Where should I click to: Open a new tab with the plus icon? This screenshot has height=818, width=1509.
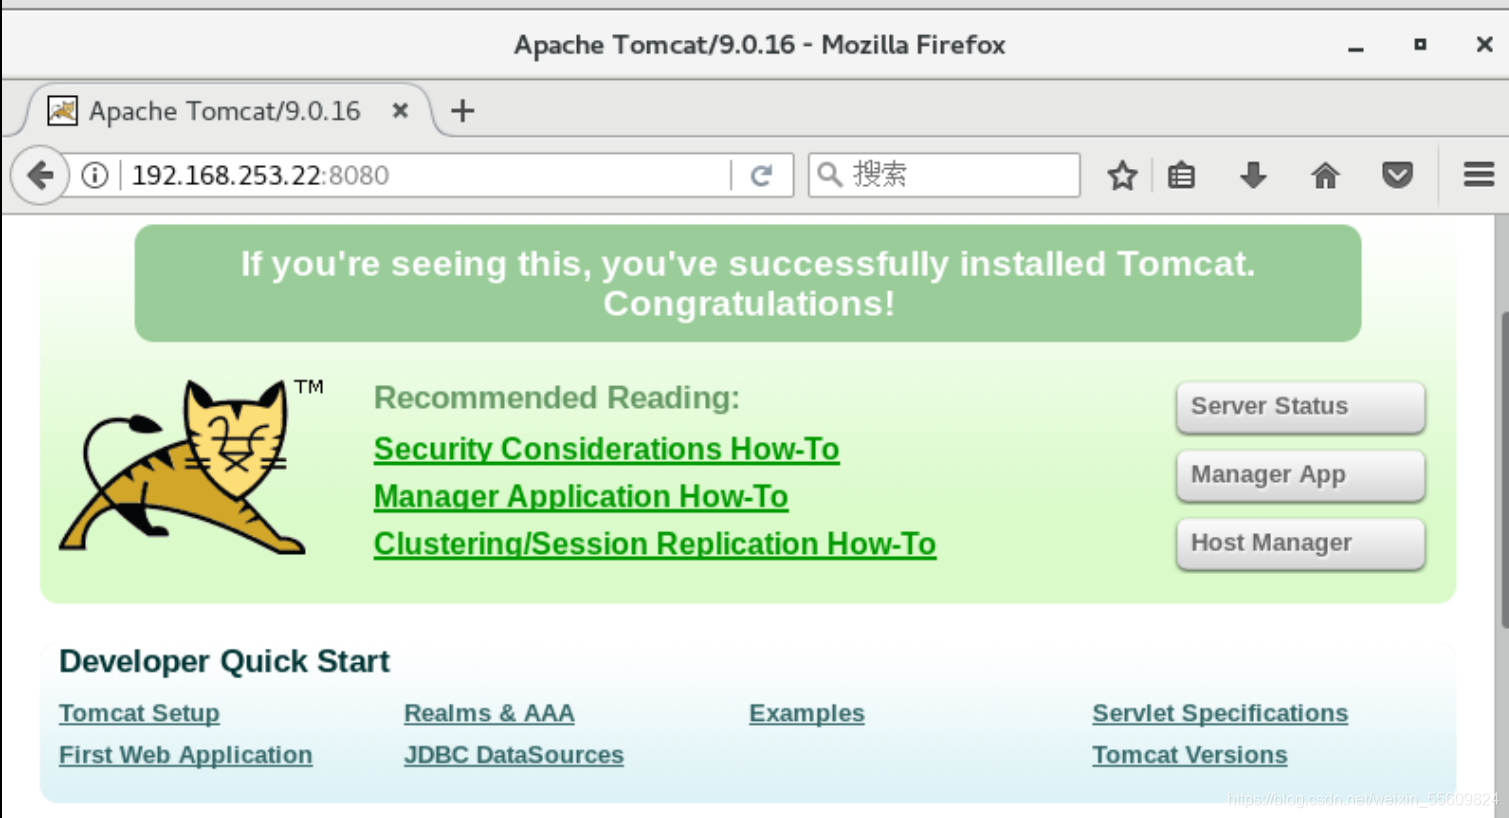point(462,111)
